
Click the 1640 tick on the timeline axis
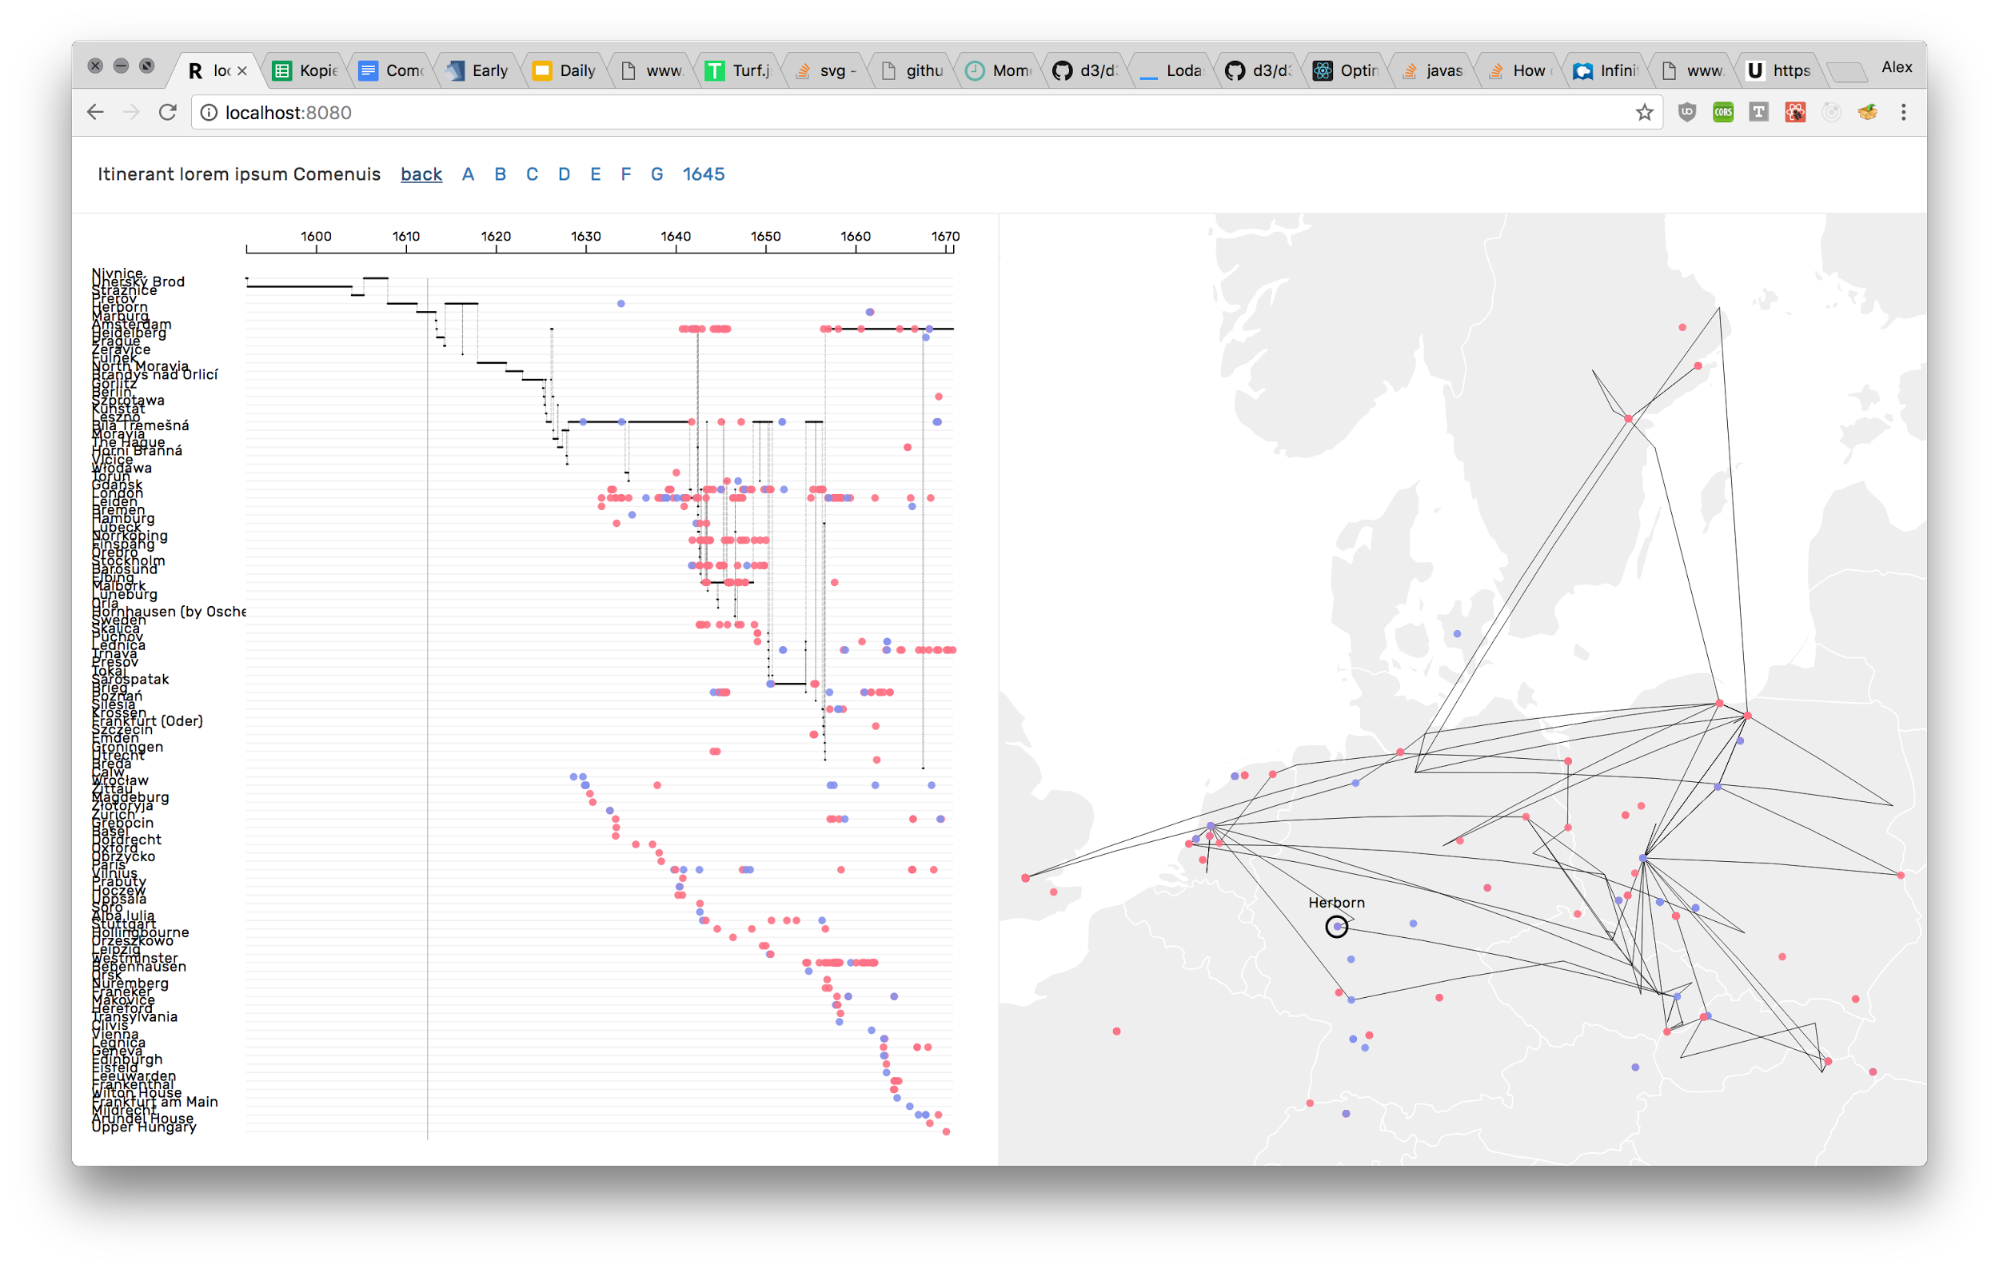coord(676,237)
